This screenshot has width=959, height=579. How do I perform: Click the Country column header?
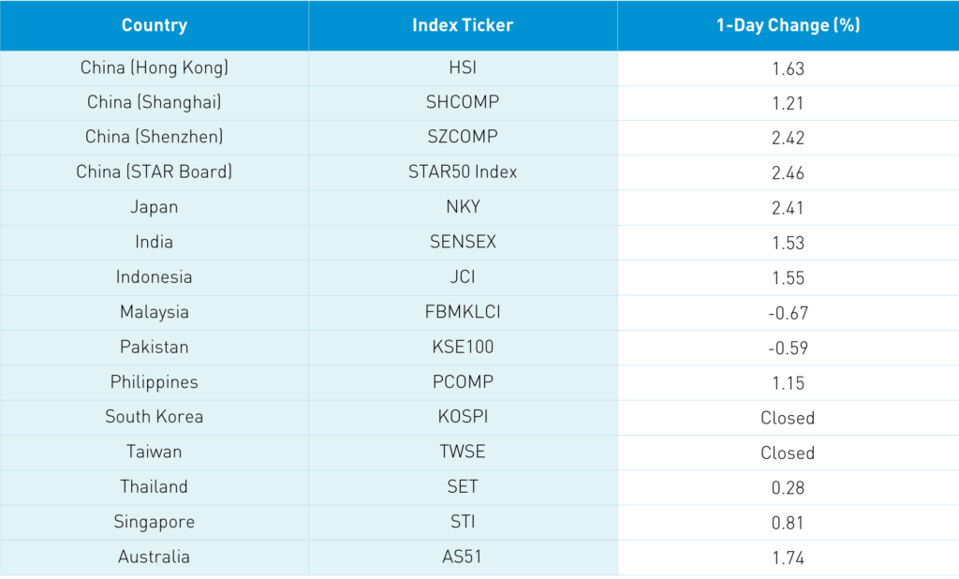tap(154, 25)
